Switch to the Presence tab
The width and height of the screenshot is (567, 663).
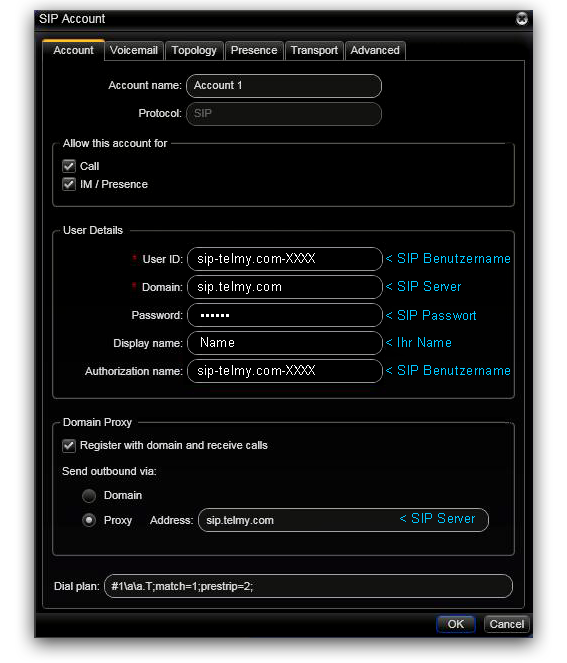click(254, 51)
